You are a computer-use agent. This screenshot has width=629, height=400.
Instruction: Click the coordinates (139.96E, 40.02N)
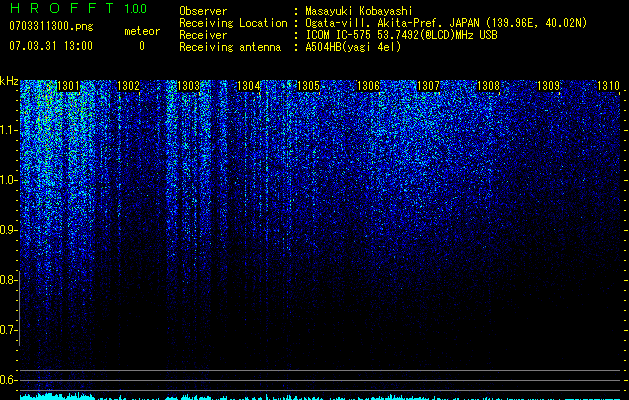535,24
